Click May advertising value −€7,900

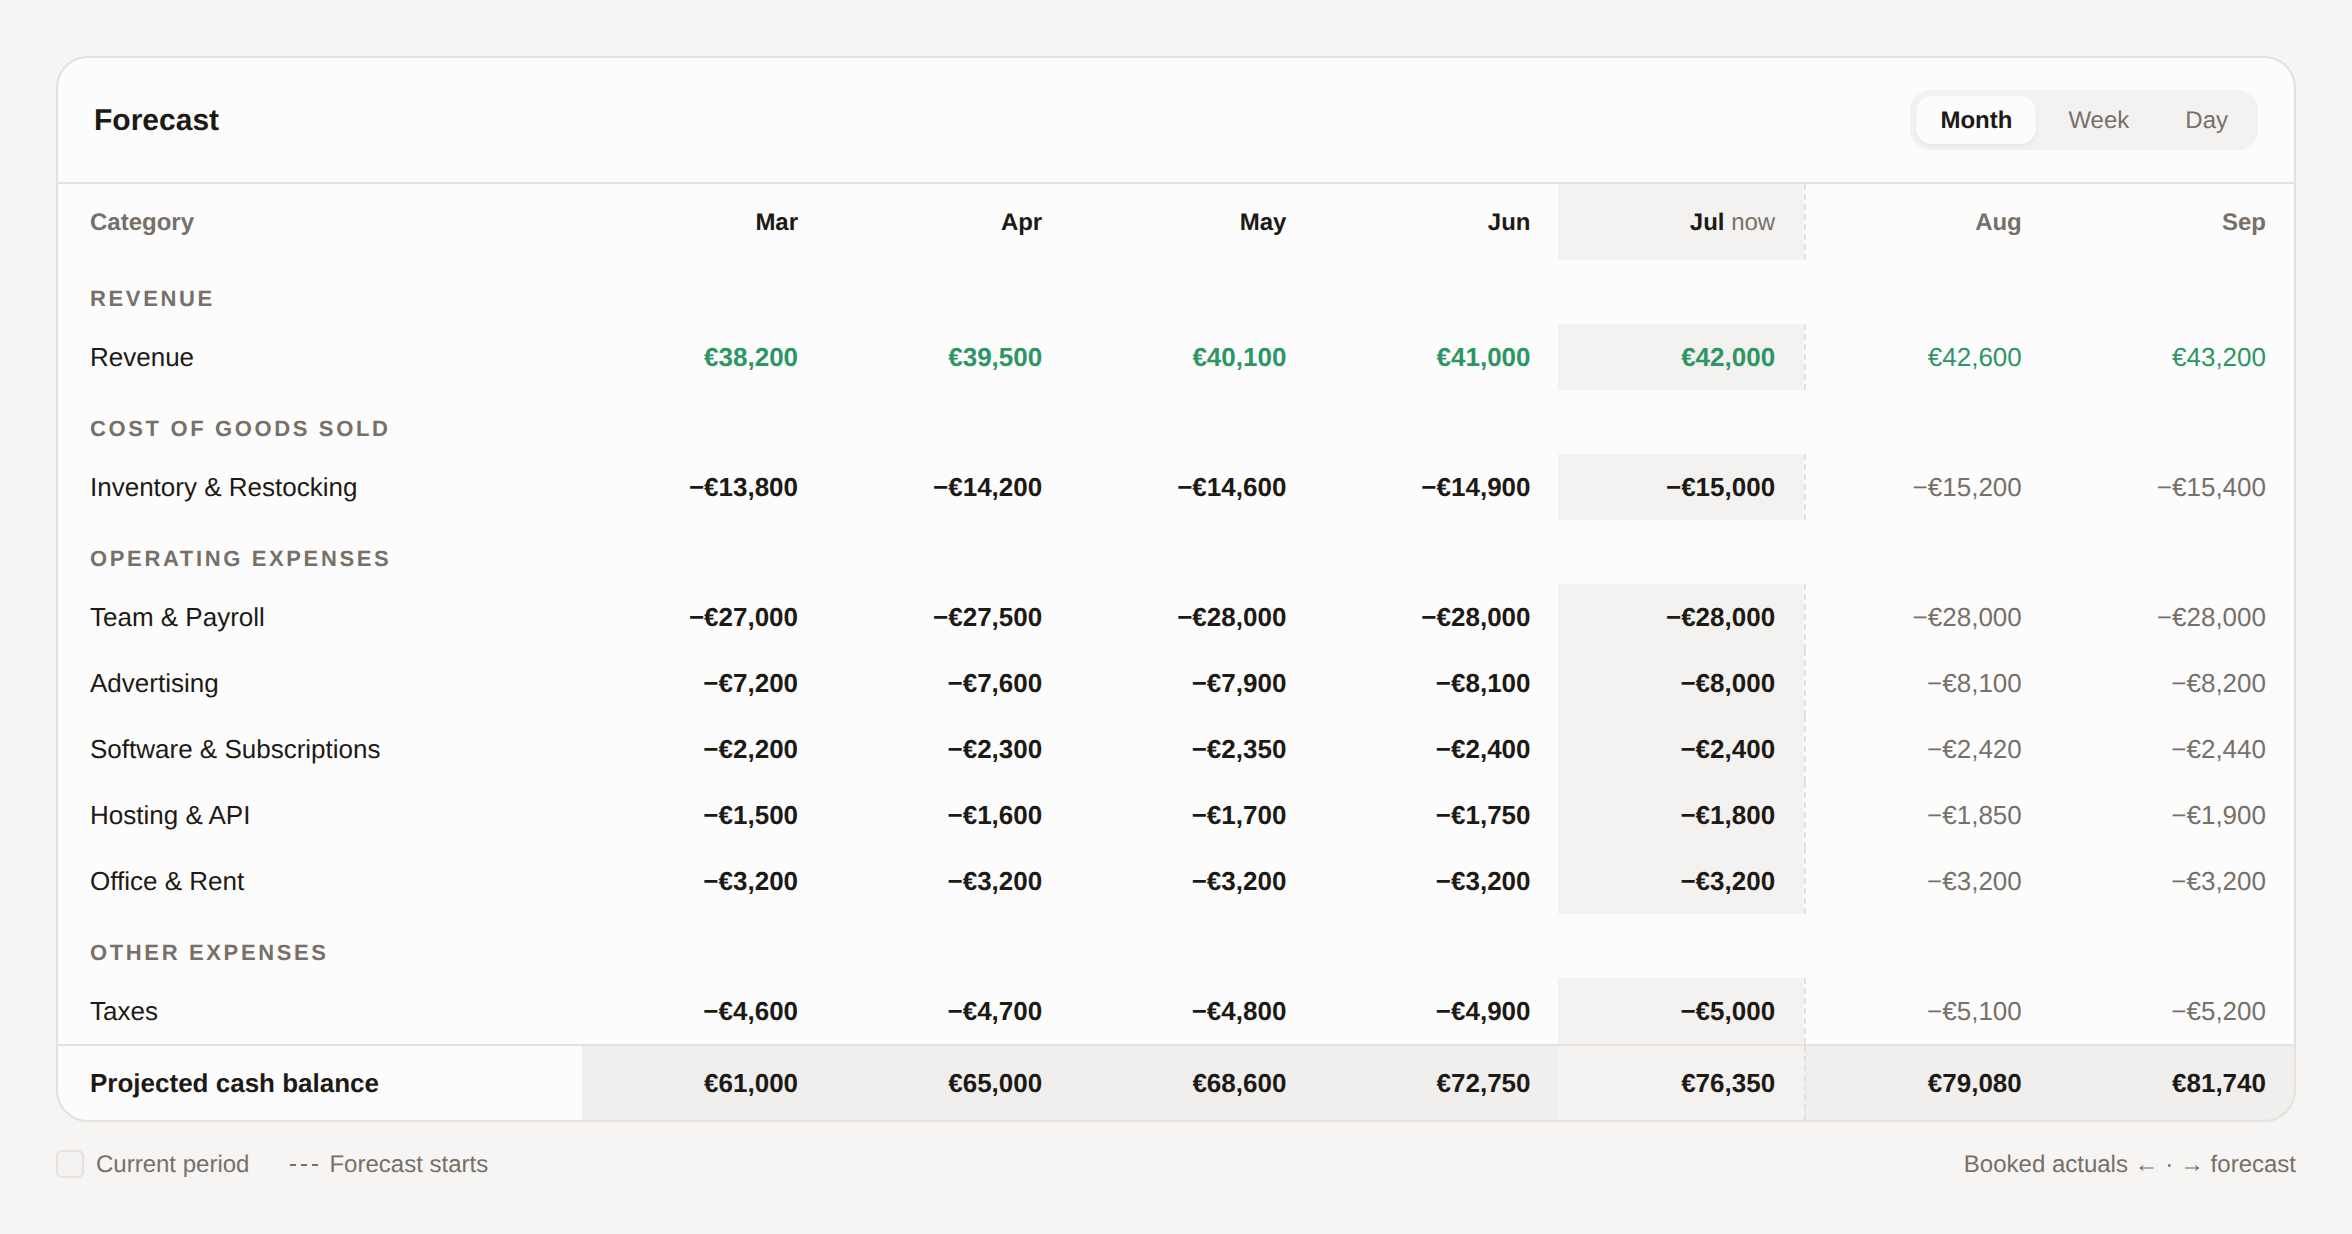[1238, 683]
